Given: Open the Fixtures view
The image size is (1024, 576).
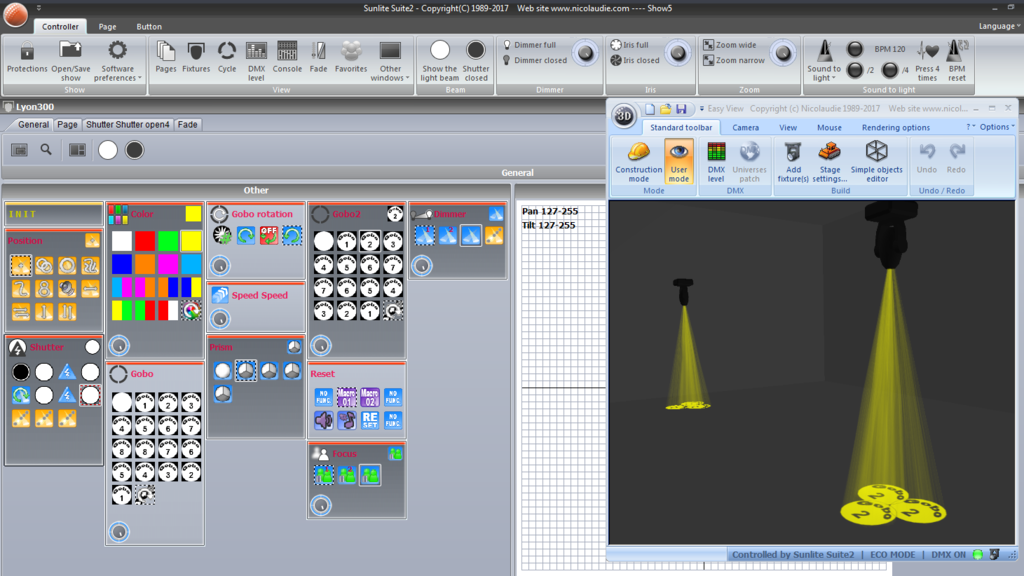Looking at the screenshot, I should coord(196,57).
